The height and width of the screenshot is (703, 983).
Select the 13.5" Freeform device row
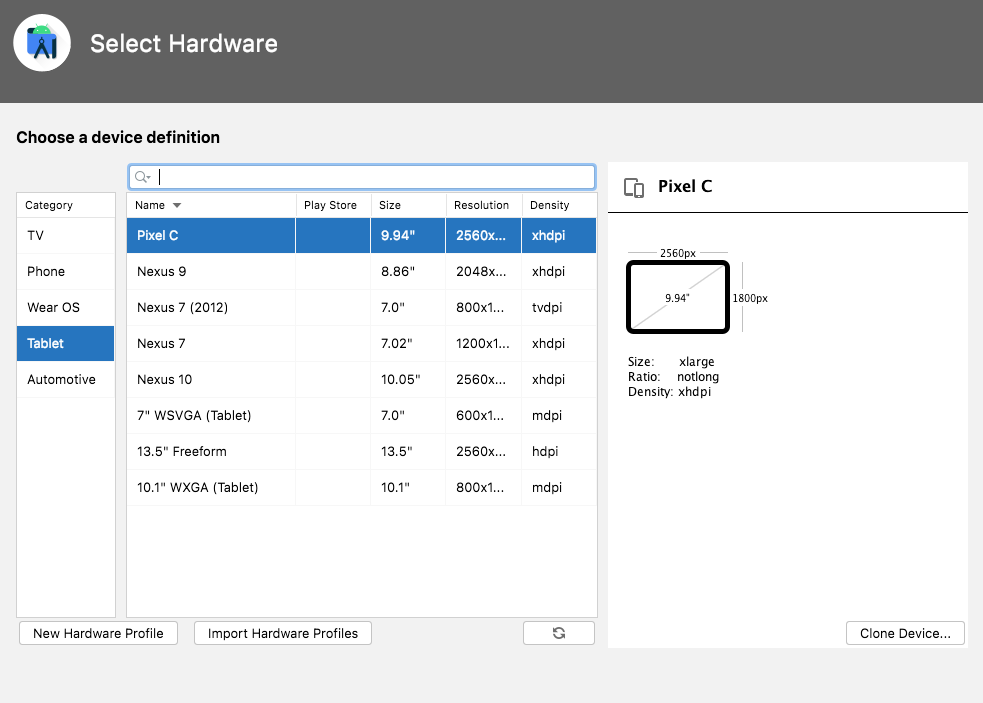tap(362, 452)
